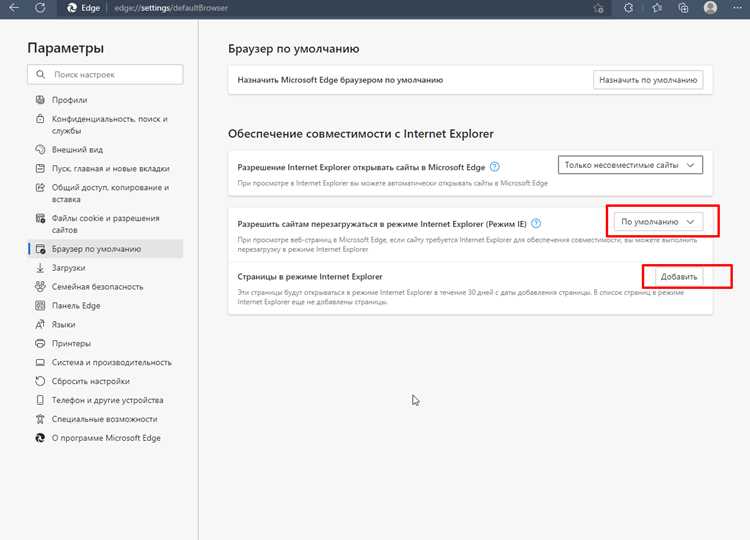Viewport: 750px width, 540px height.
Task: Open Конфиденциальность, поиск и службы section
Action: (x=105, y=124)
